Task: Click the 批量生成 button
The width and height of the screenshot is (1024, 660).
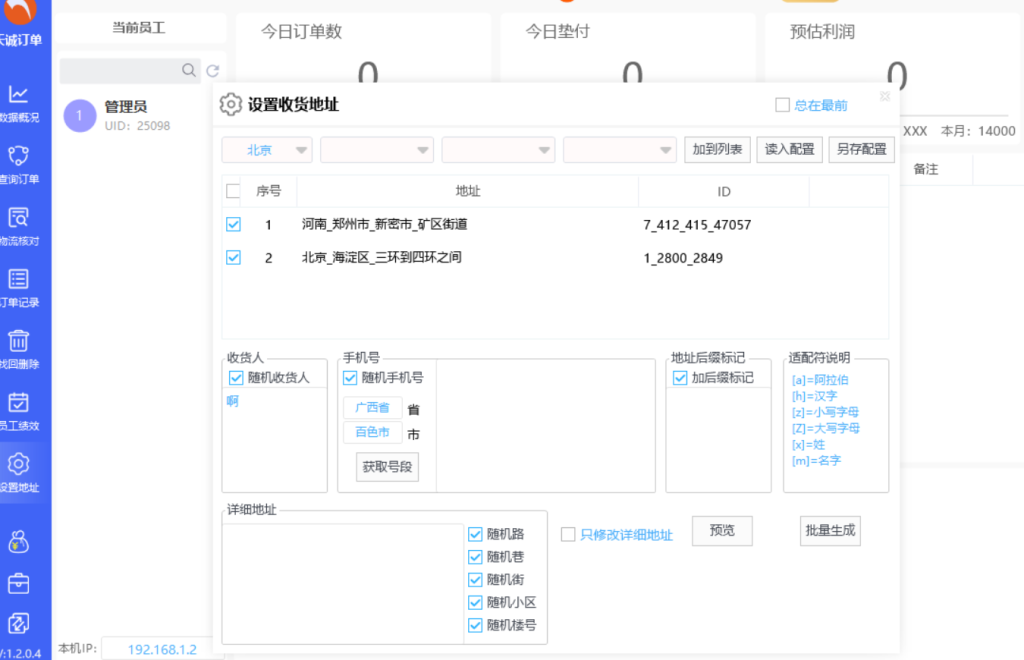Action: pos(830,531)
